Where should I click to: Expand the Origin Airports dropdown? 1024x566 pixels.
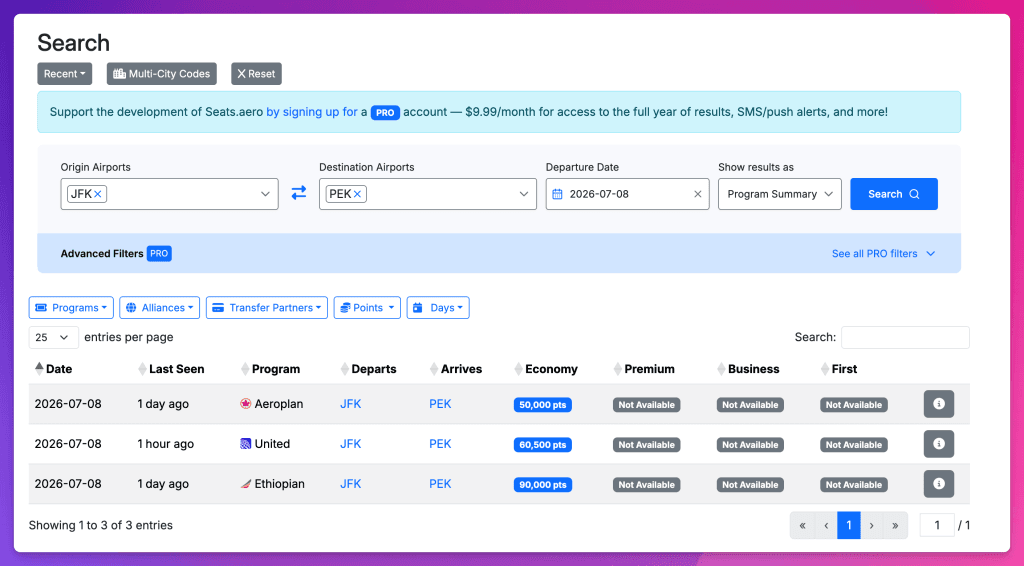click(265, 194)
